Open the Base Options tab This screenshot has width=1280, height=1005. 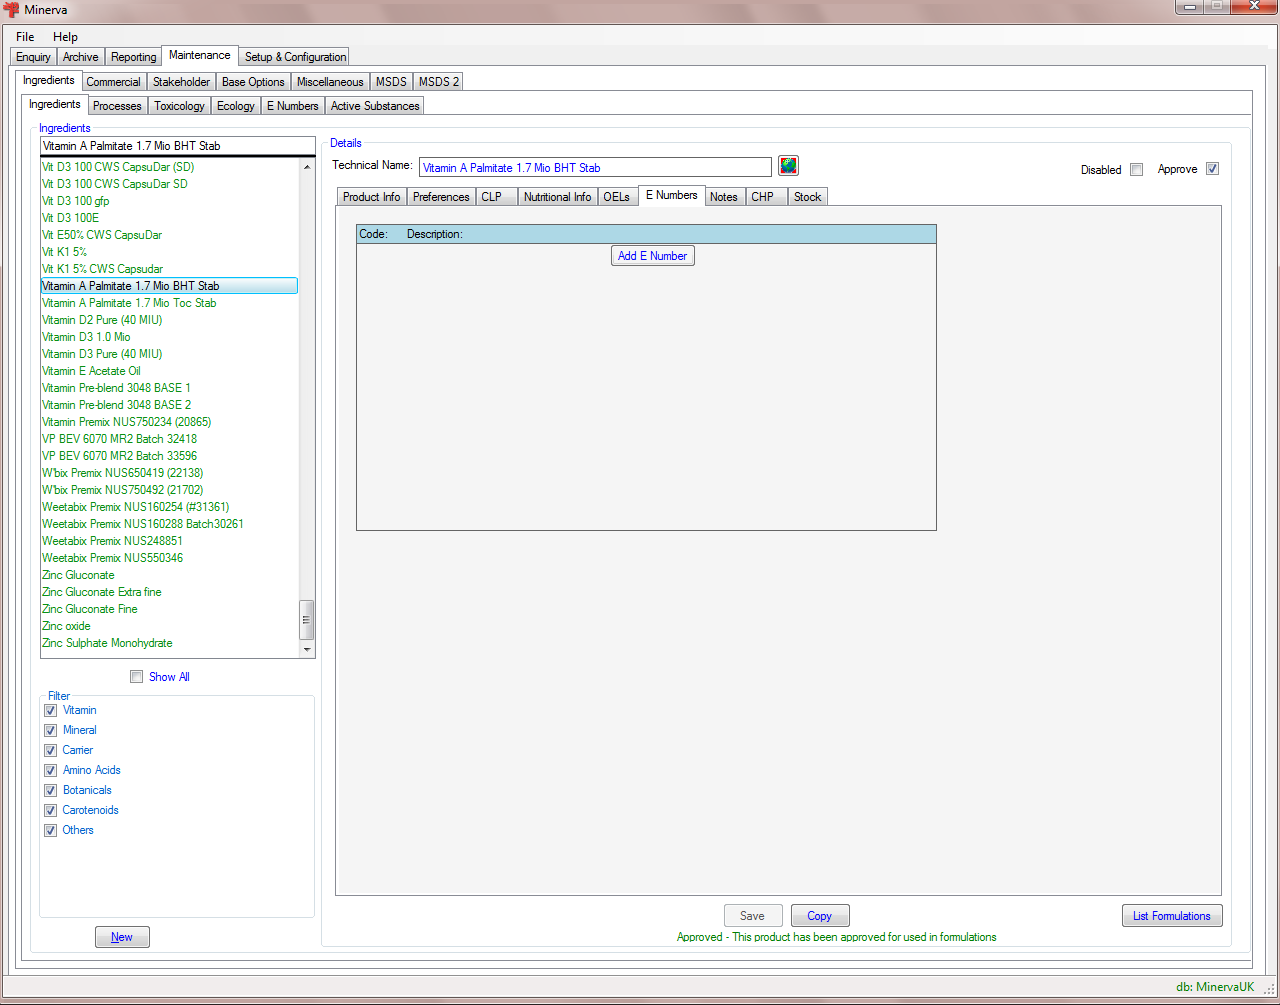[253, 82]
